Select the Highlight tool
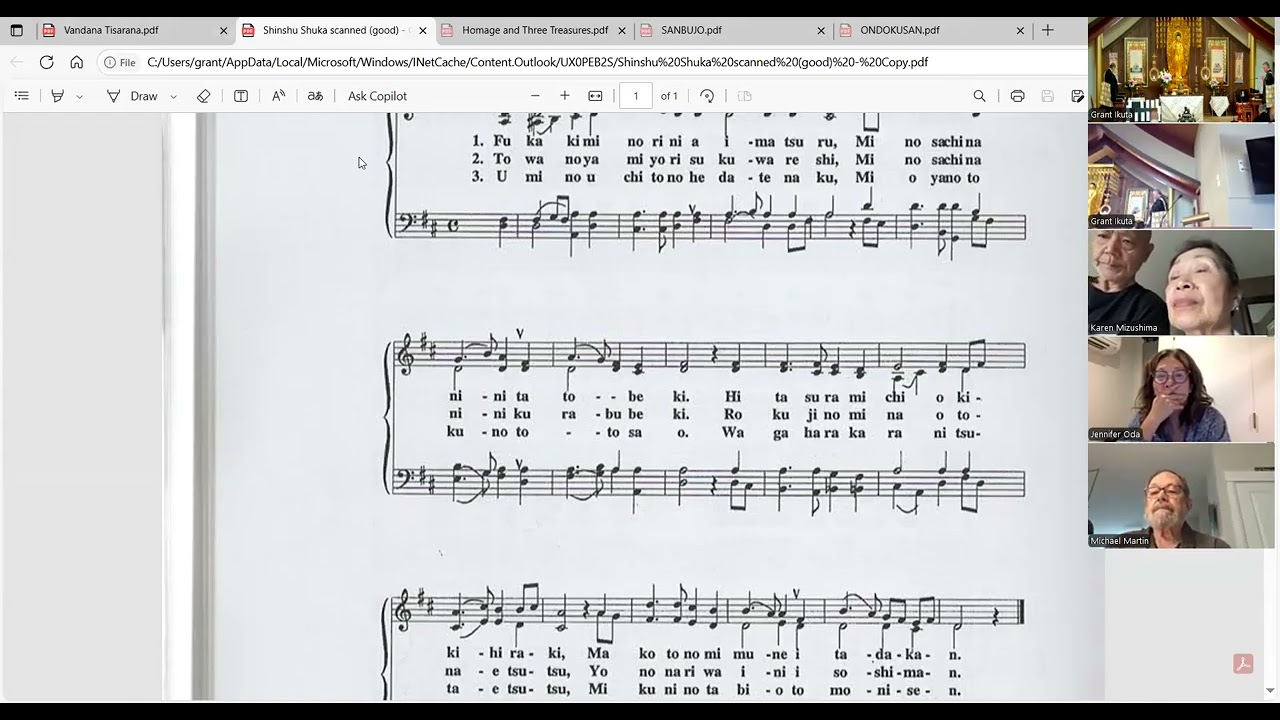 pos(58,96)
